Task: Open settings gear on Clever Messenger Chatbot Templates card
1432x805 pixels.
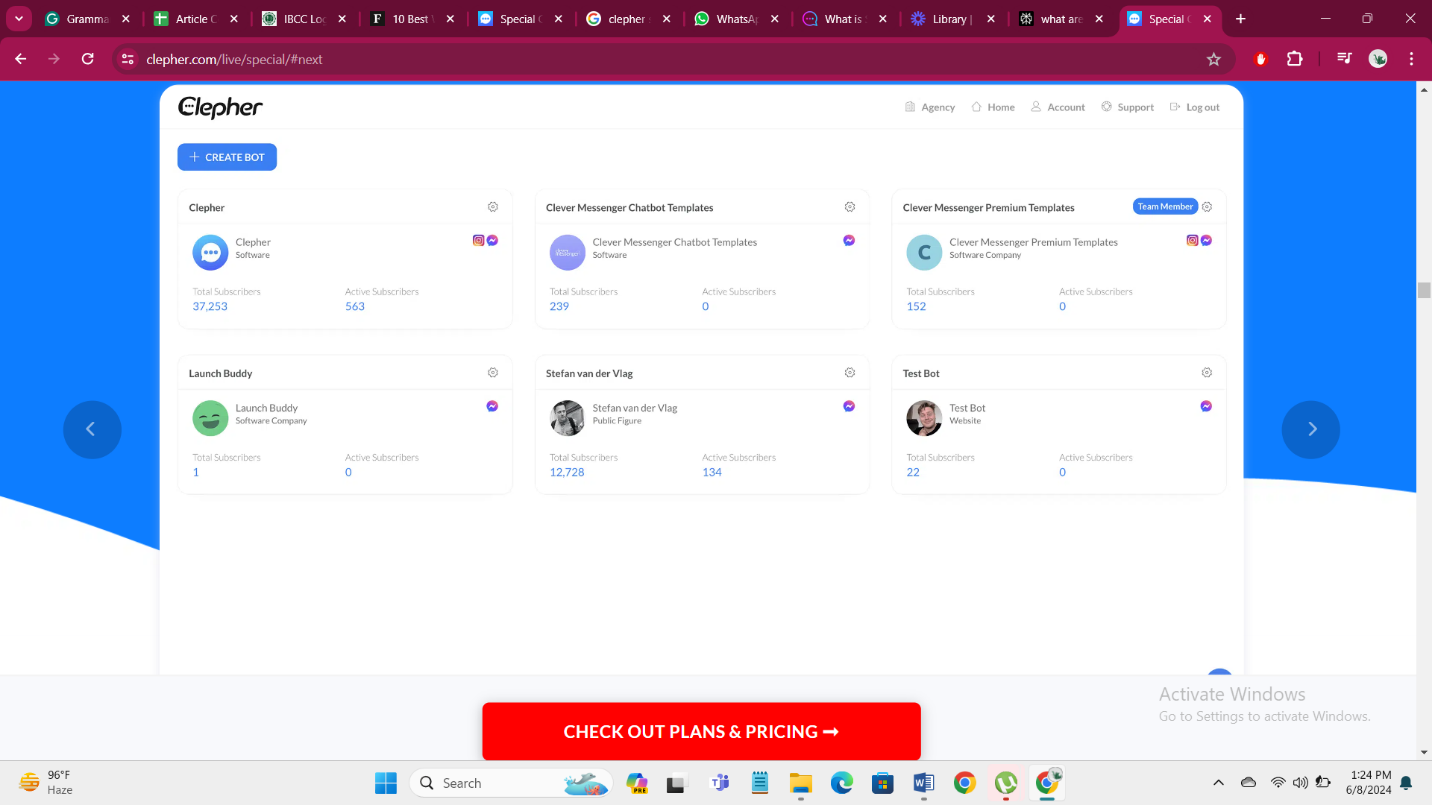Action: 850,207
